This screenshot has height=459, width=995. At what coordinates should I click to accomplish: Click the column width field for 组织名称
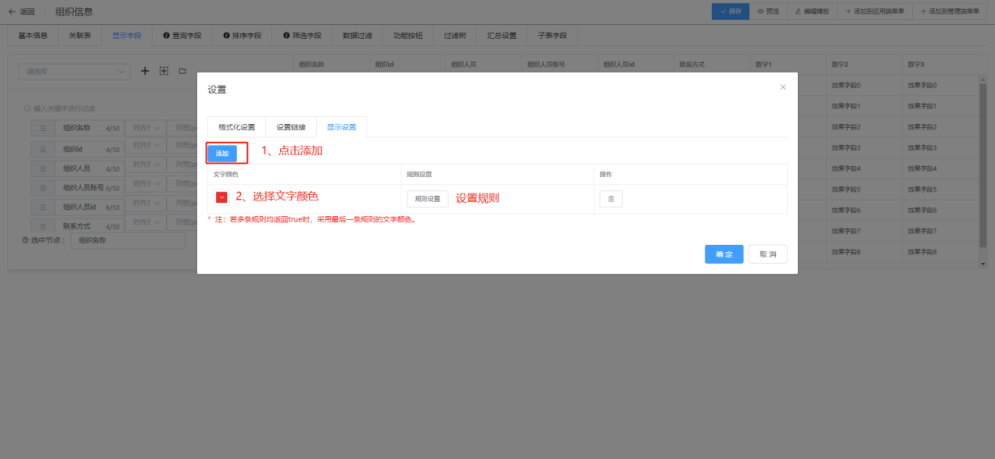point(181,128)
